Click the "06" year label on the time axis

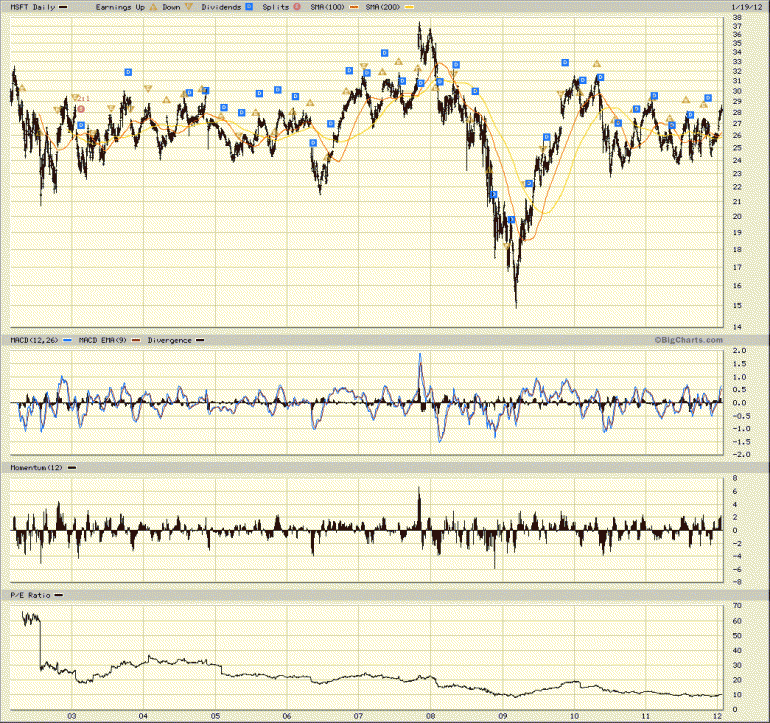[287, 716]
